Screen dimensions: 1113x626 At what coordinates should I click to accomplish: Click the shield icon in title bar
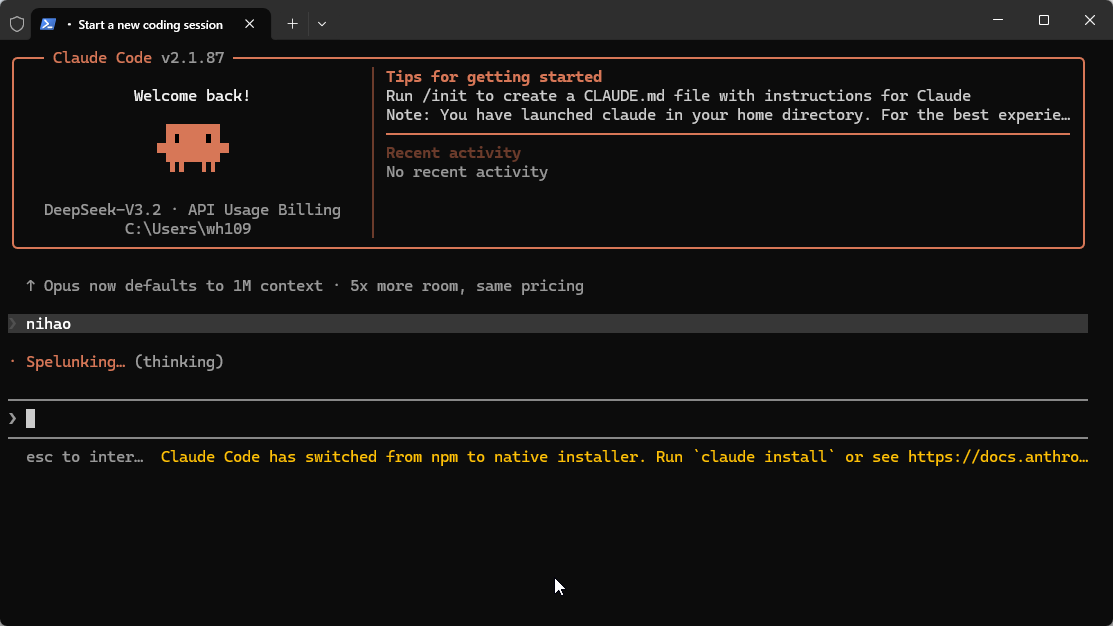17,24
